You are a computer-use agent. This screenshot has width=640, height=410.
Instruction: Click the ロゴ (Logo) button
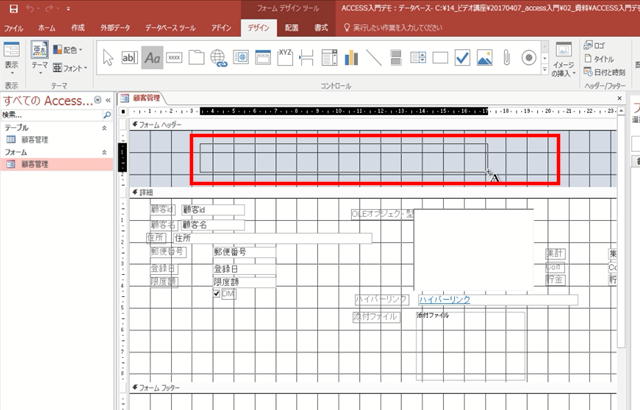(594, 45)
